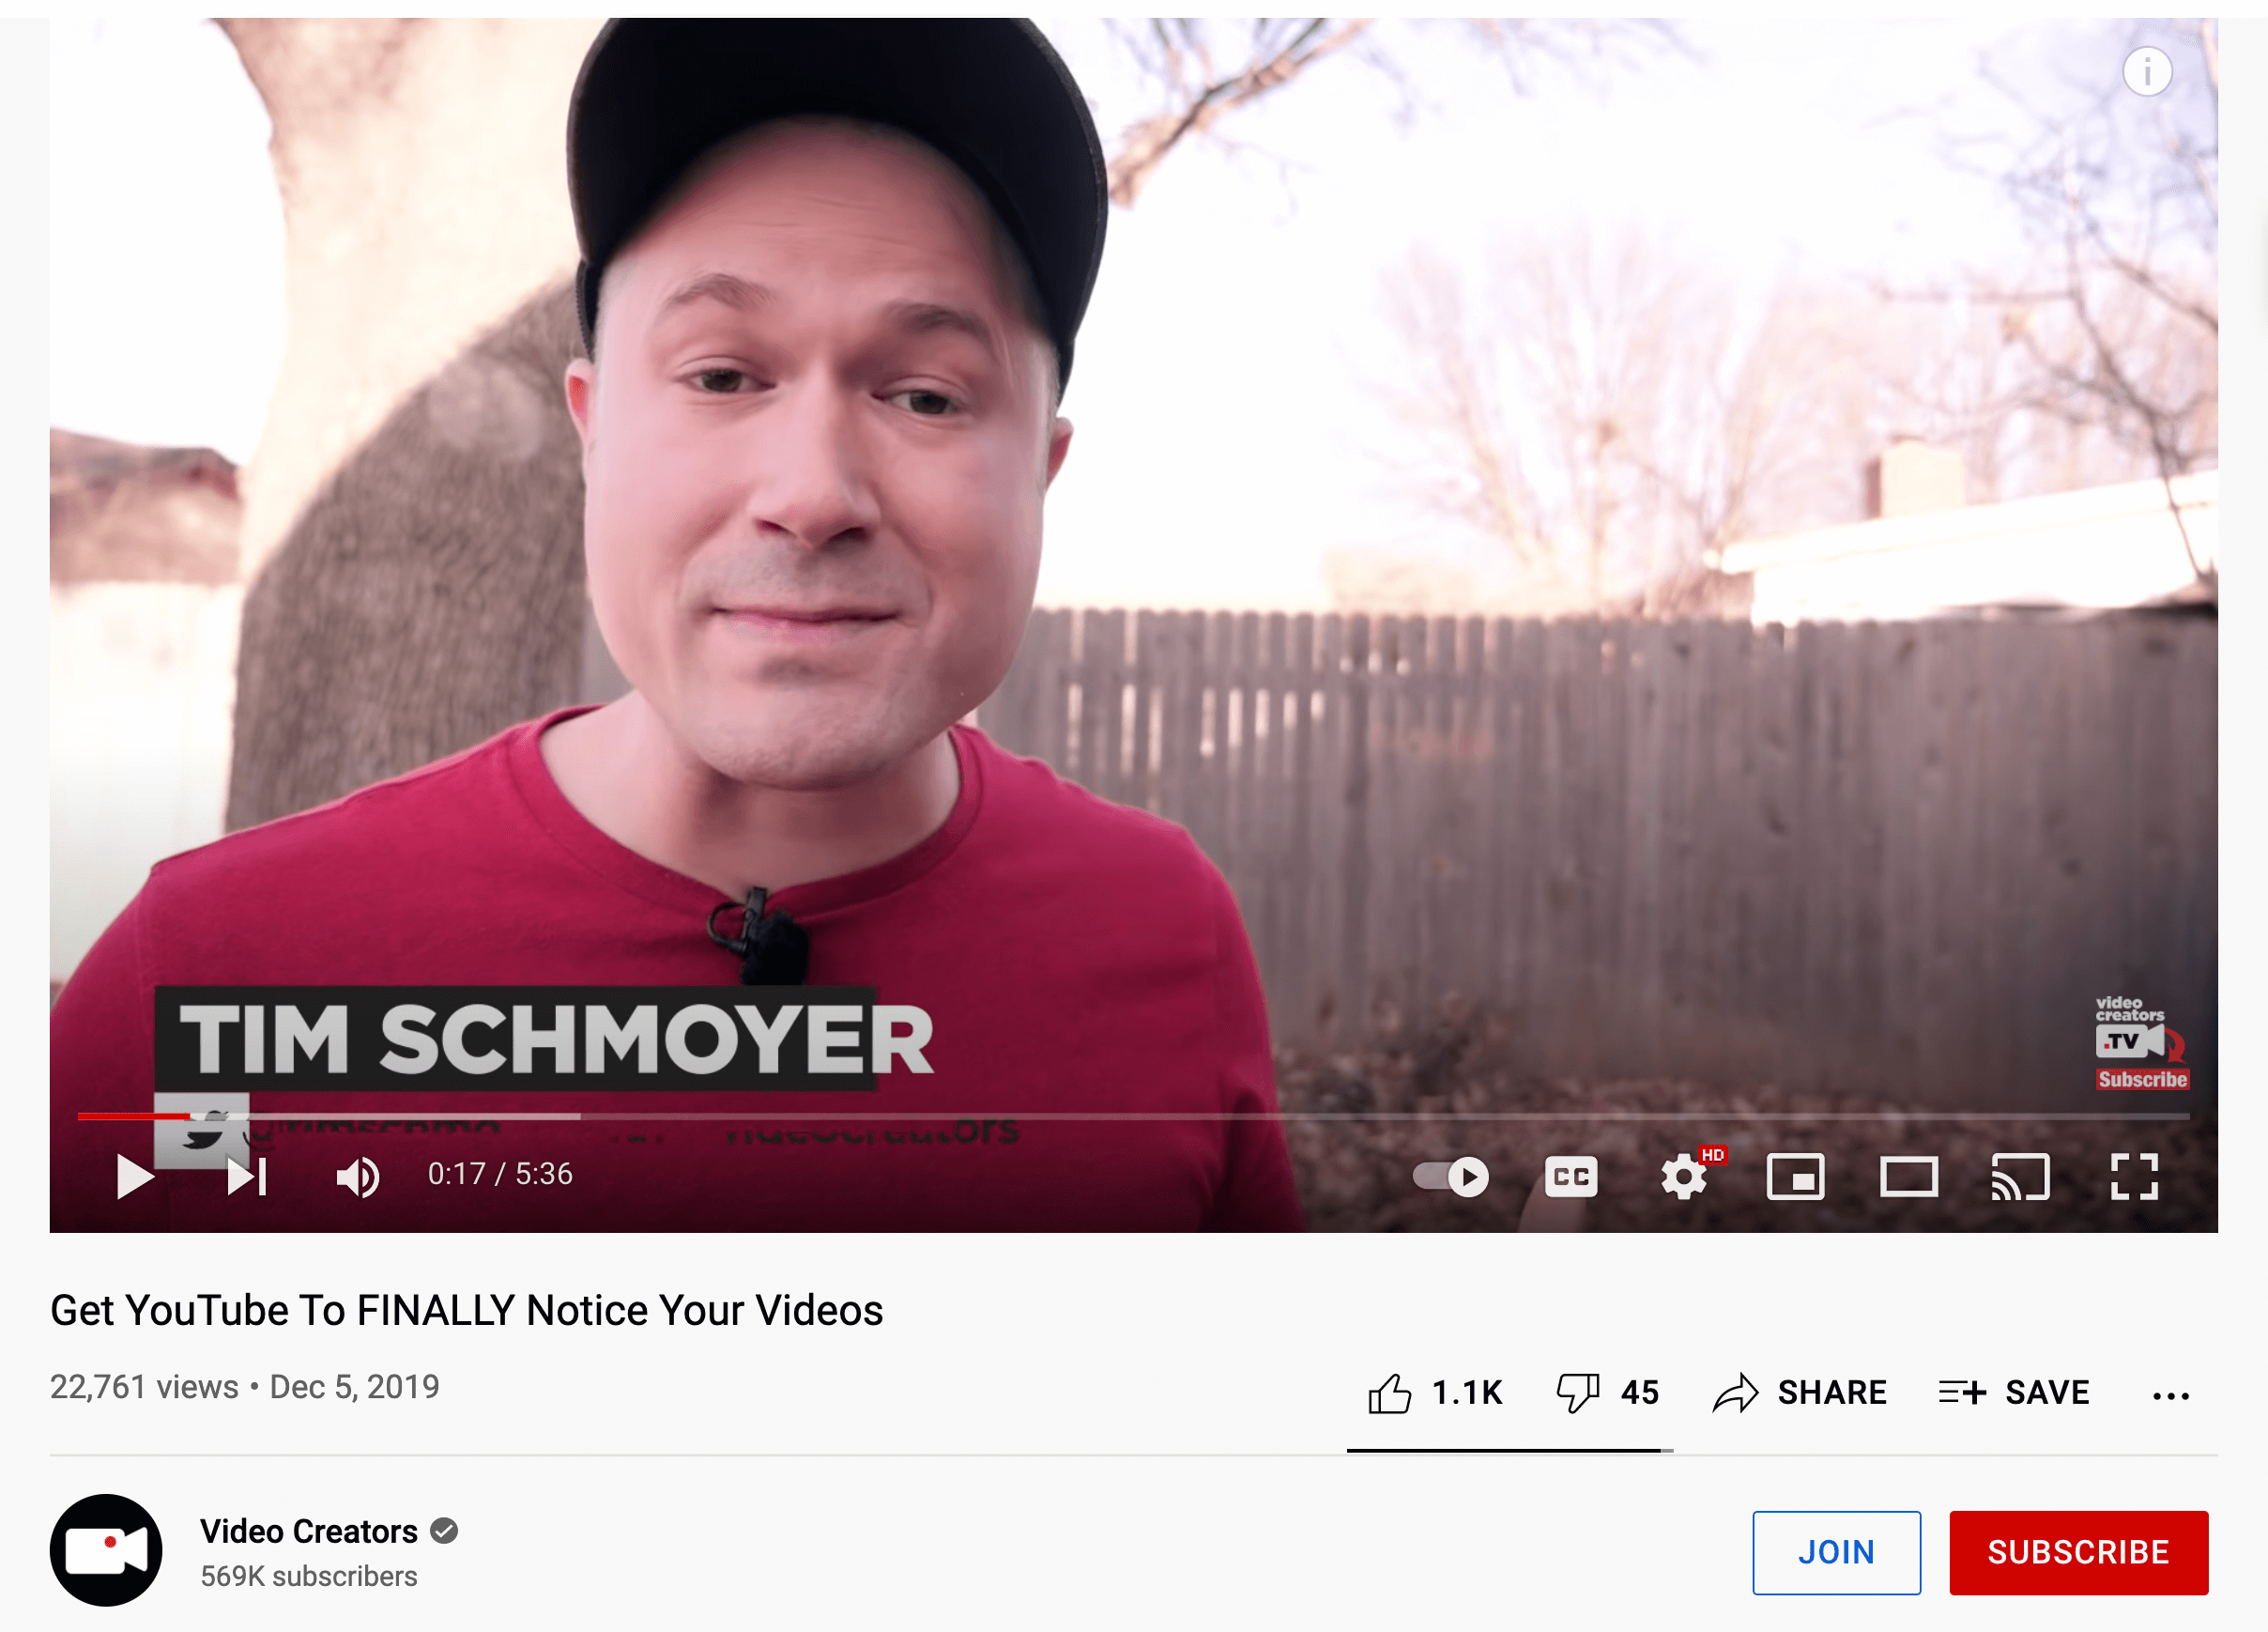Viewport: 2268px width, 1632px height.
Task: Turn on closed captions
Action: (1571, 1176)
